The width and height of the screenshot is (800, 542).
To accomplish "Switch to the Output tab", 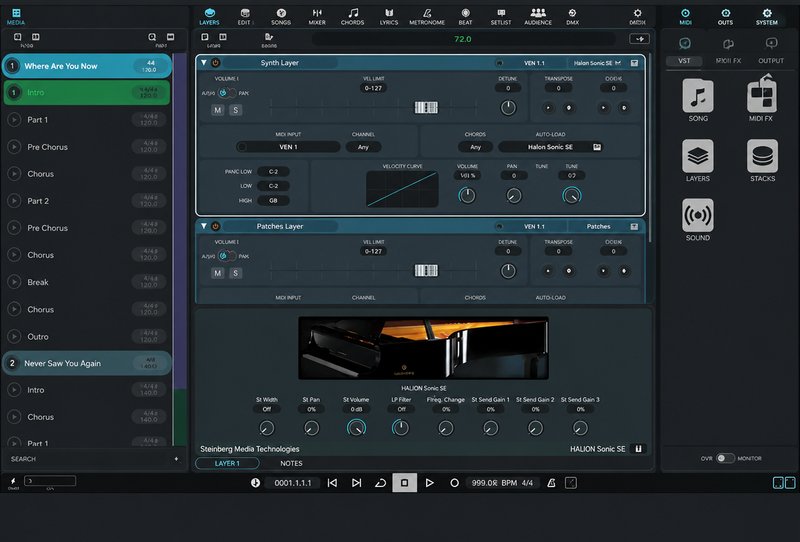I will pos(771,61).
